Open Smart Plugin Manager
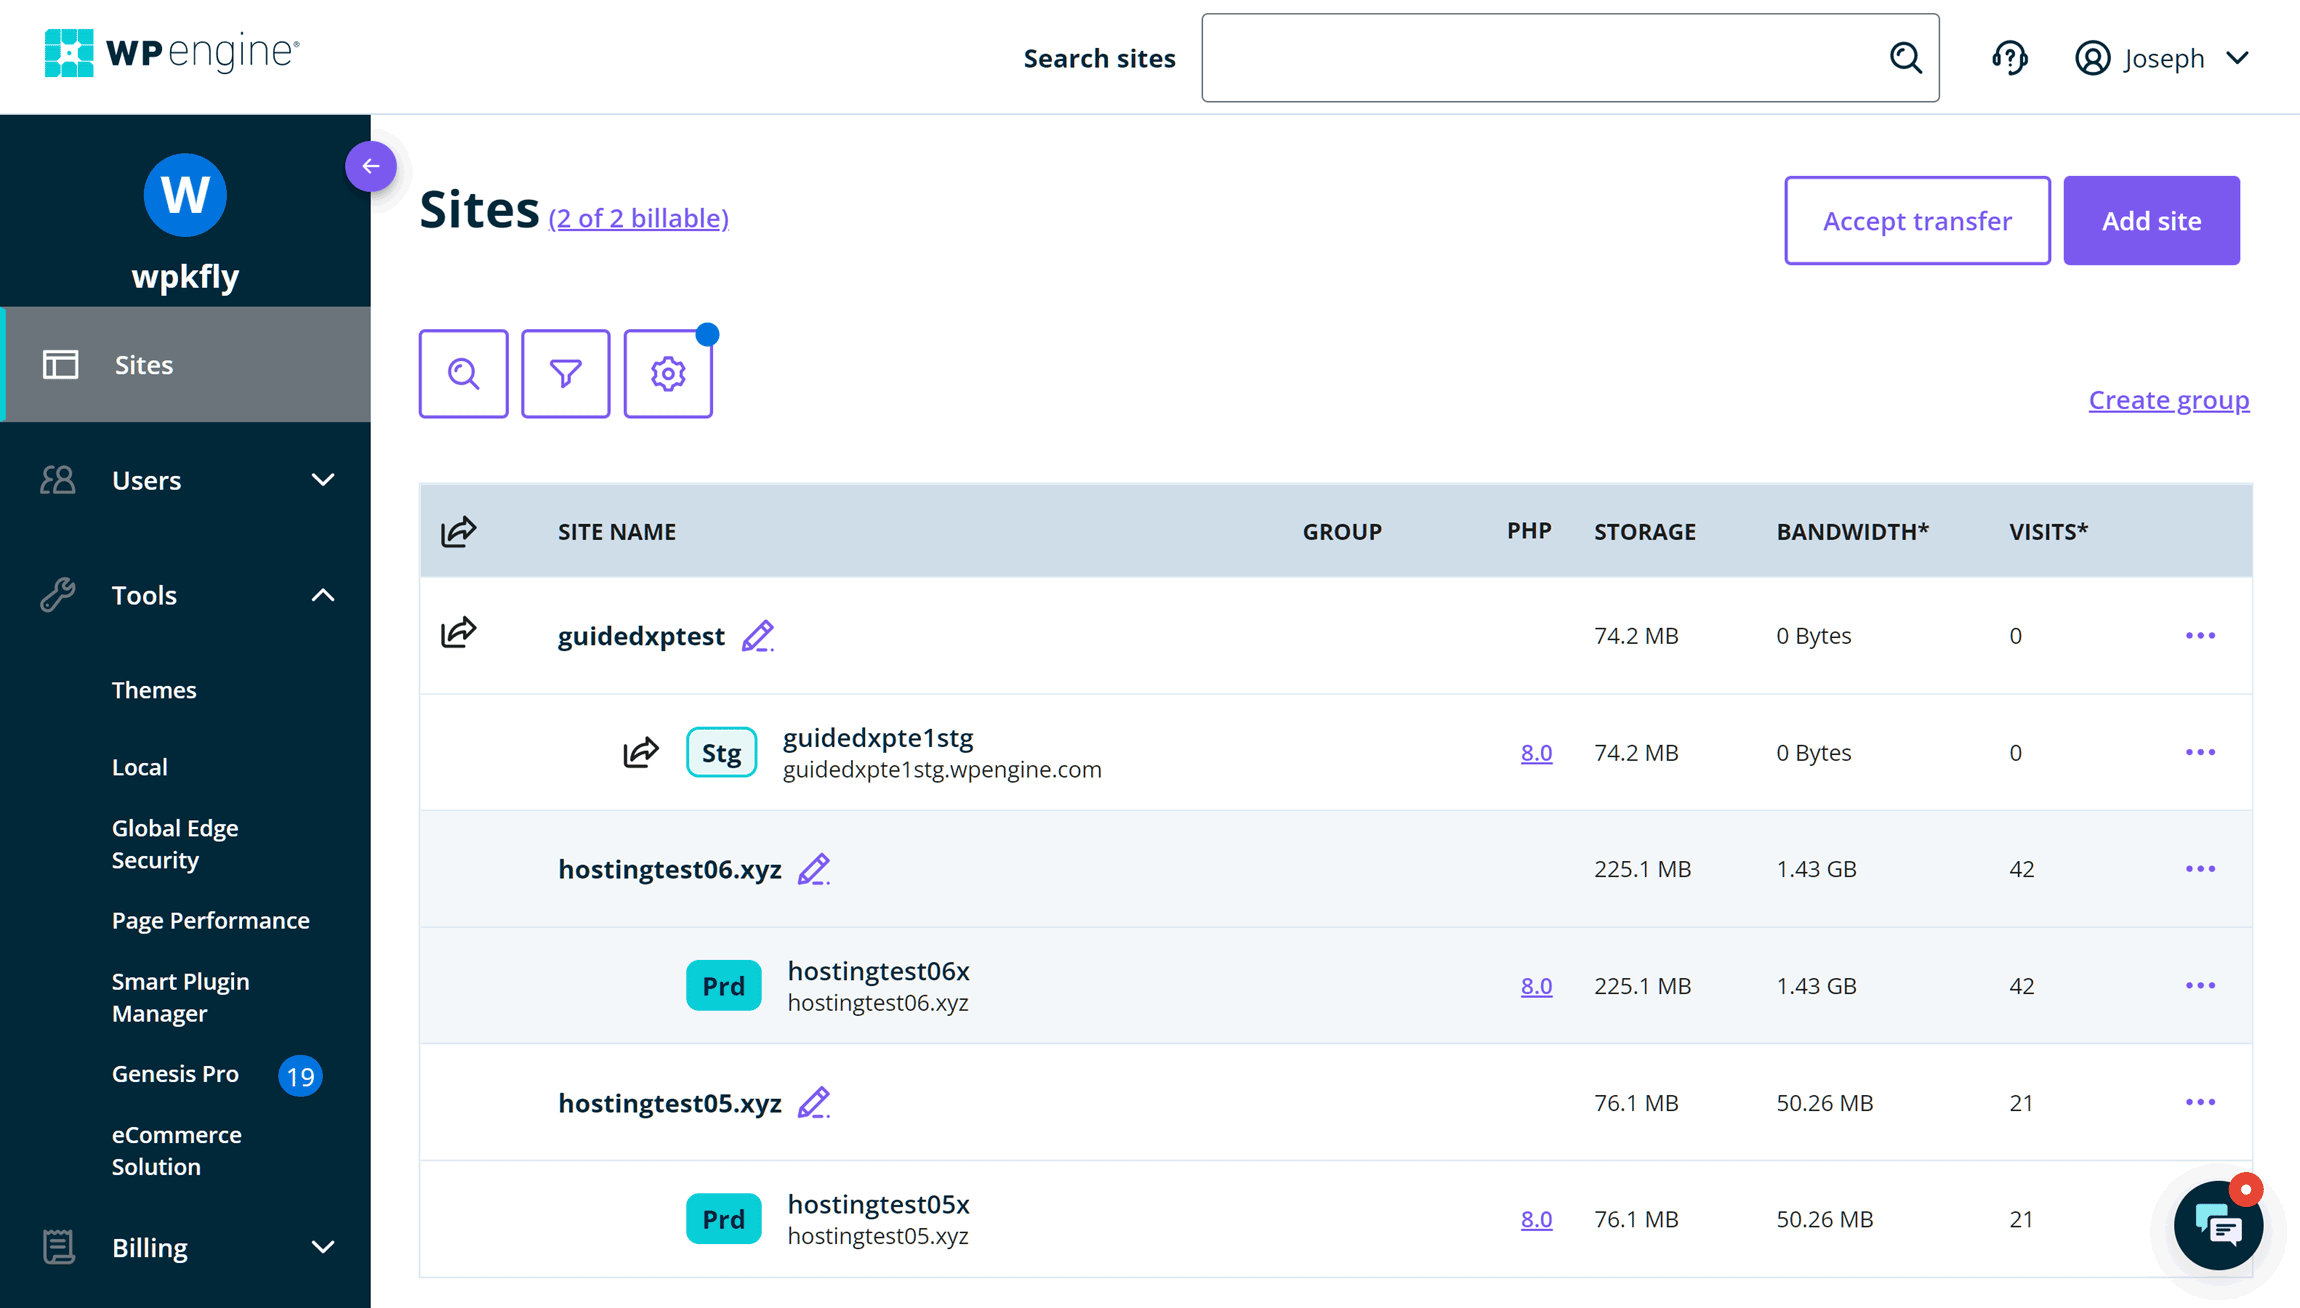The height and width of the screenshot is (1308, 2300). click(181, 997)
